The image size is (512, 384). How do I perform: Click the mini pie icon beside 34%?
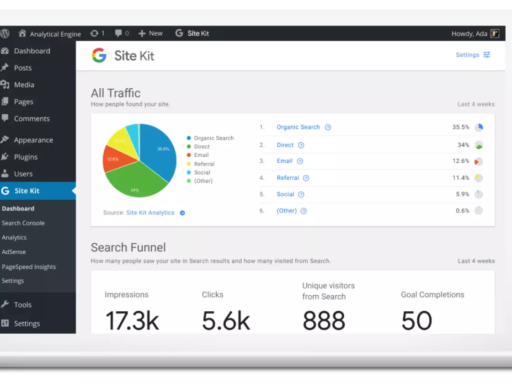tap(479, 145)
